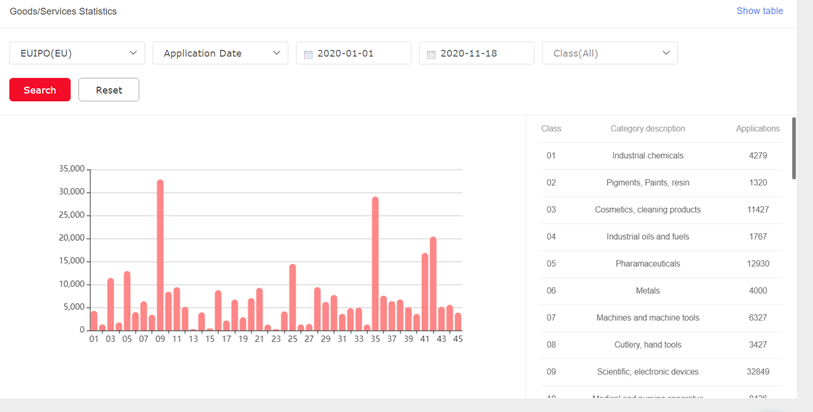Click the Applications column header
This screenshot has width=813, height=412.
758,129
